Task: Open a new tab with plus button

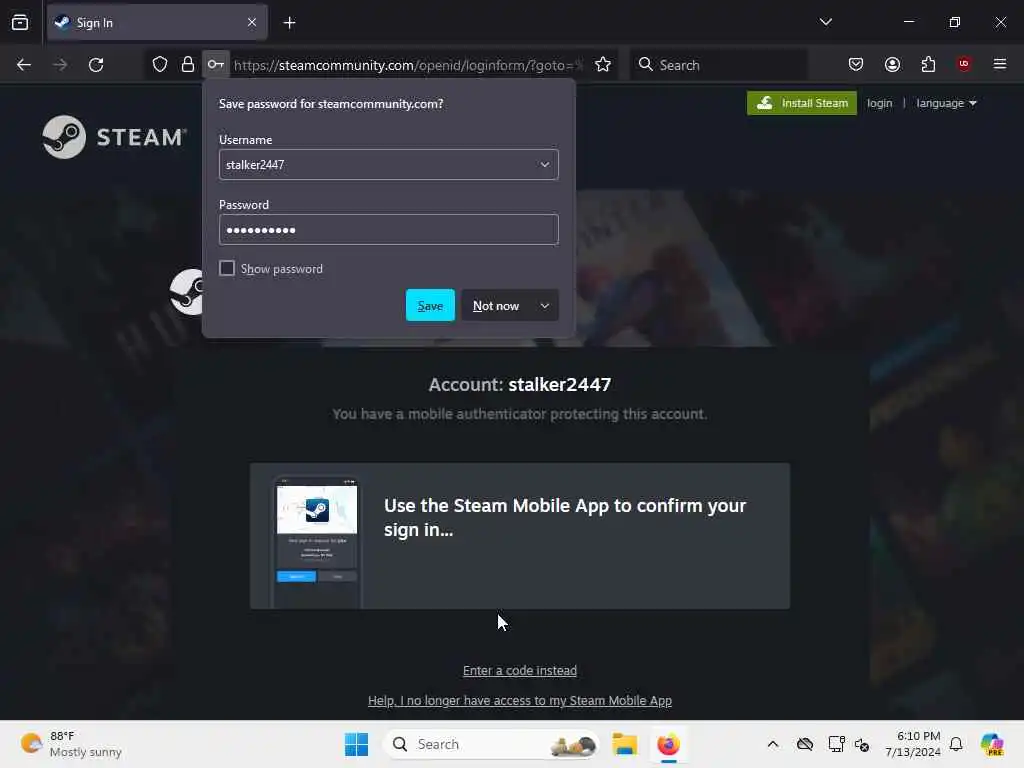Action: pyautogui.click(x=289, y=23)
